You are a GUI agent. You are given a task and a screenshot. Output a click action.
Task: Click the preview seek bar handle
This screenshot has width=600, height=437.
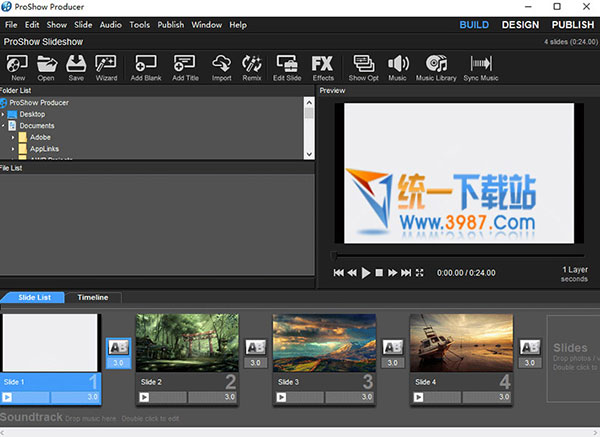(334, 255)
